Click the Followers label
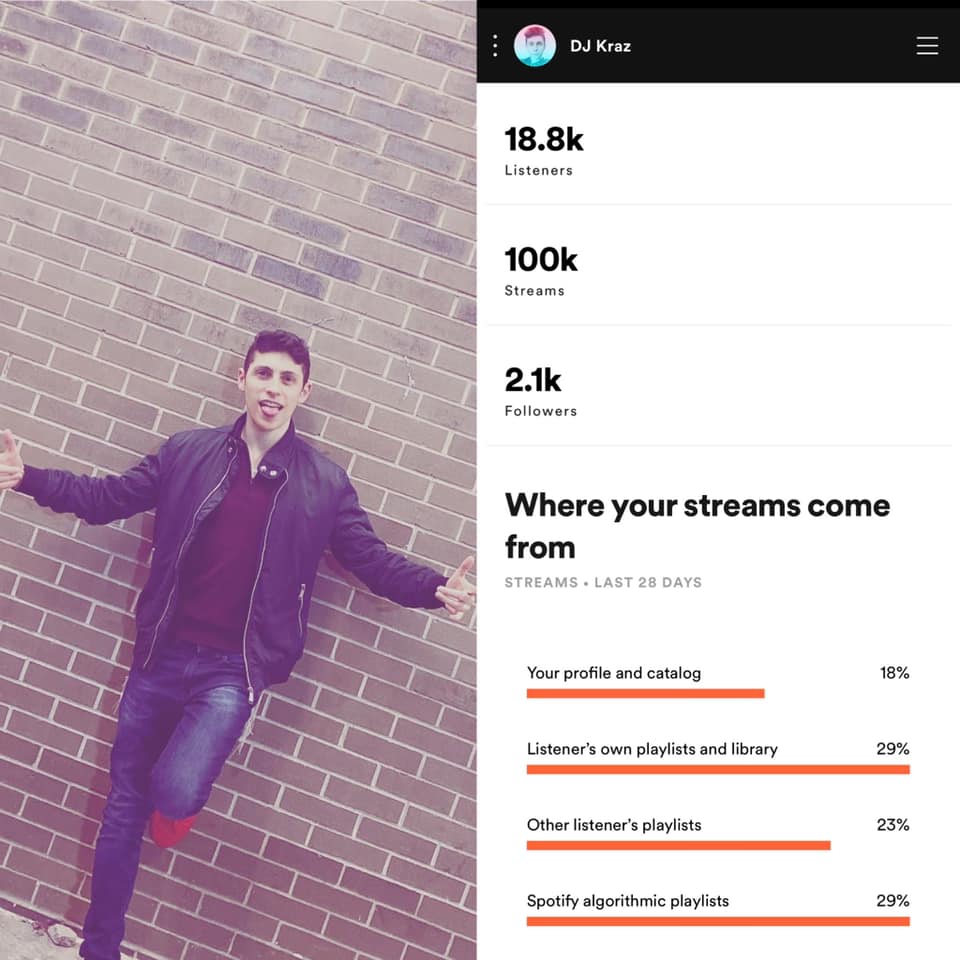This screenshot has width=960, height=960. pyautogui.click(x=541, y=411)
